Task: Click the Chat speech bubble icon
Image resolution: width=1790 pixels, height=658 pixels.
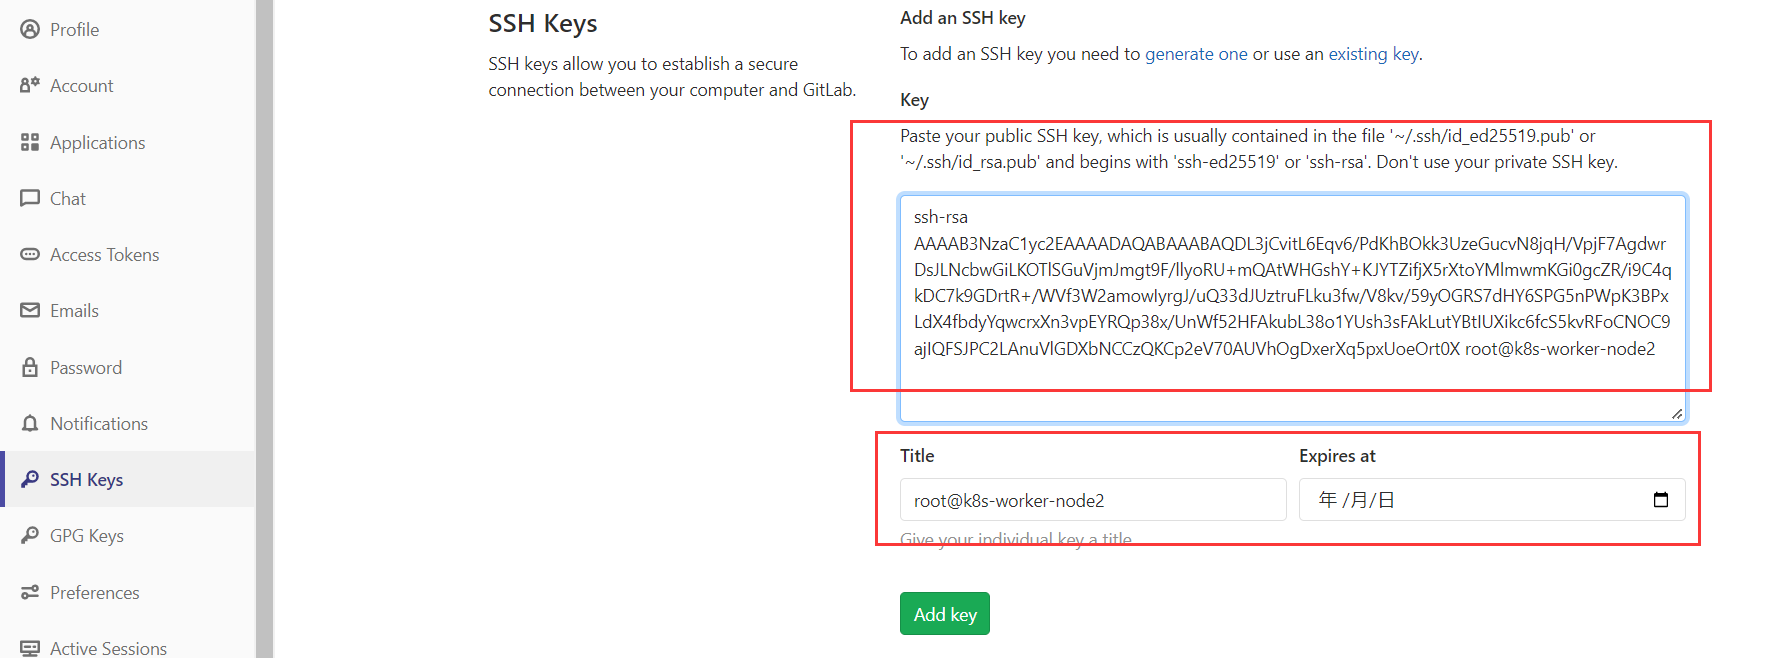Action: (30, 198)
